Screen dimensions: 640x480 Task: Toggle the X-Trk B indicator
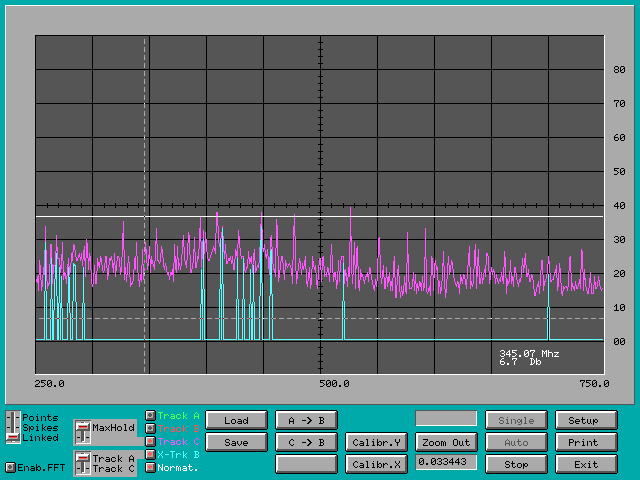coord(151,454)
